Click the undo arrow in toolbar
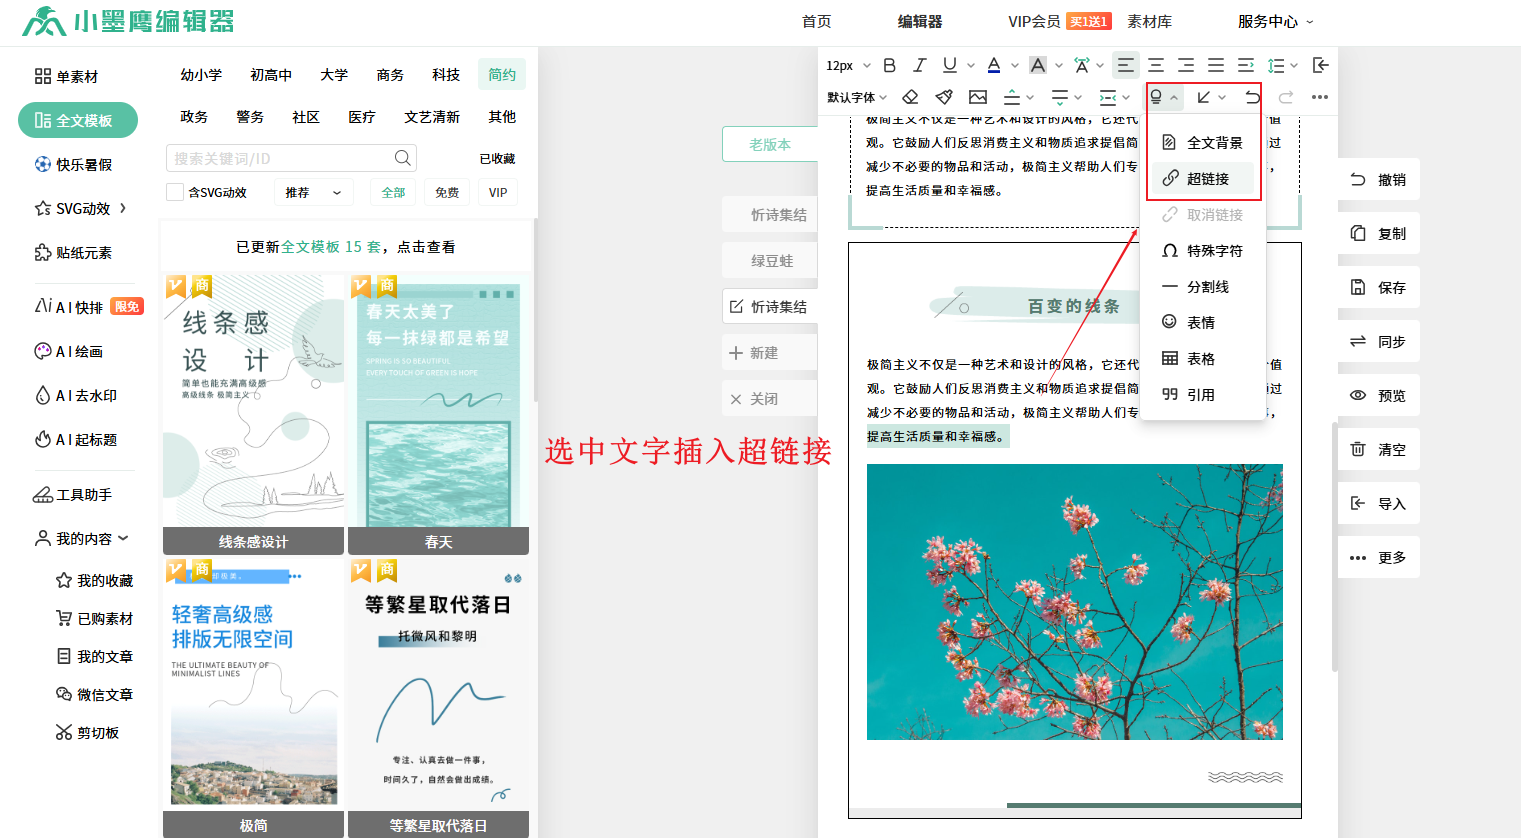The height and width of the screenshot is (838, 1521). (x=1252, y=97)
